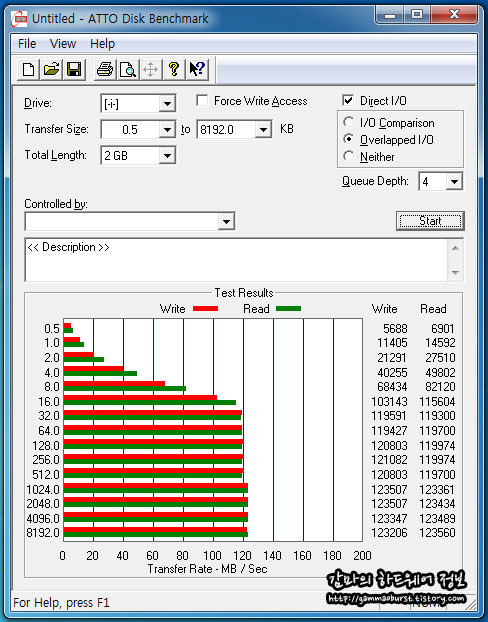Click the green Read legend swatch
Viewport: 488px width, 622px height.
click(x=288, y=309)
